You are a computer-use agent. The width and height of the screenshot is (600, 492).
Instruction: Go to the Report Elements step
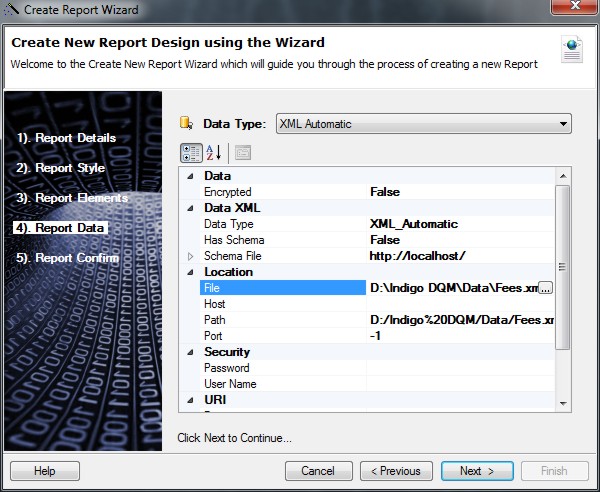pos(72,198)
